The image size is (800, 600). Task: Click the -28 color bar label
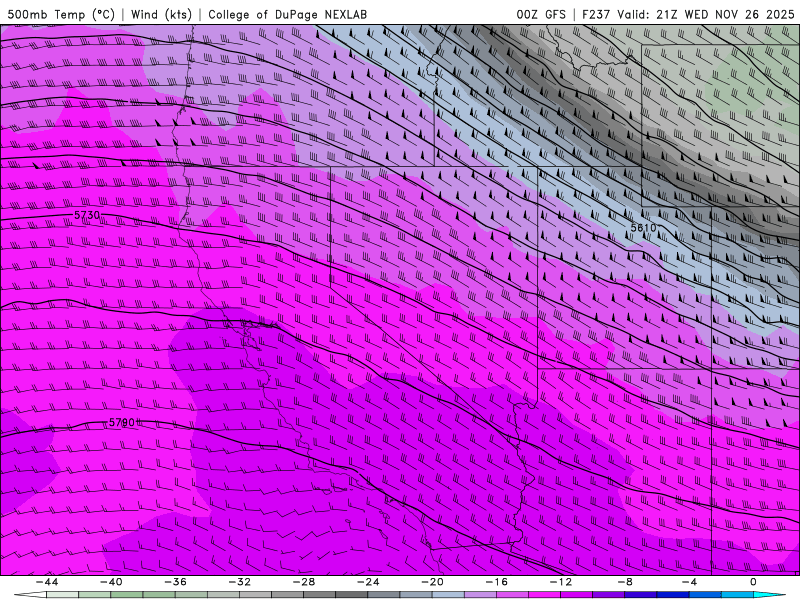pyautogui.click(x=304, y=582)
